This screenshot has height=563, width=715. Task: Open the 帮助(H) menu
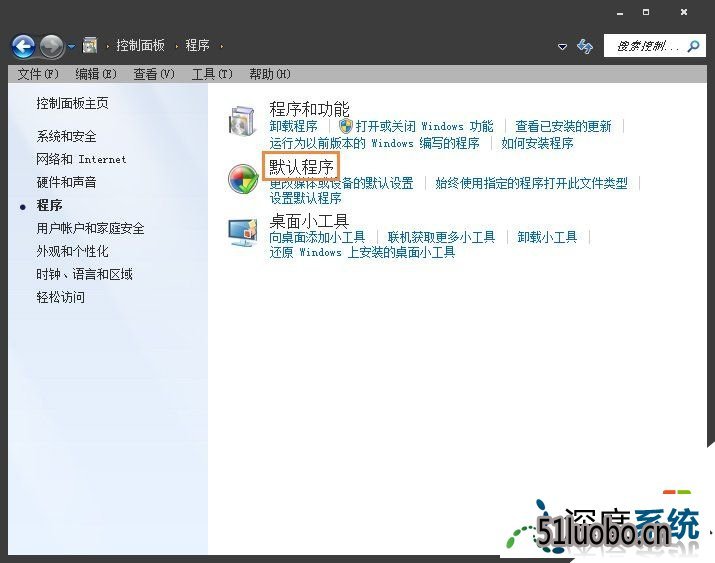(x=269, y=74)
